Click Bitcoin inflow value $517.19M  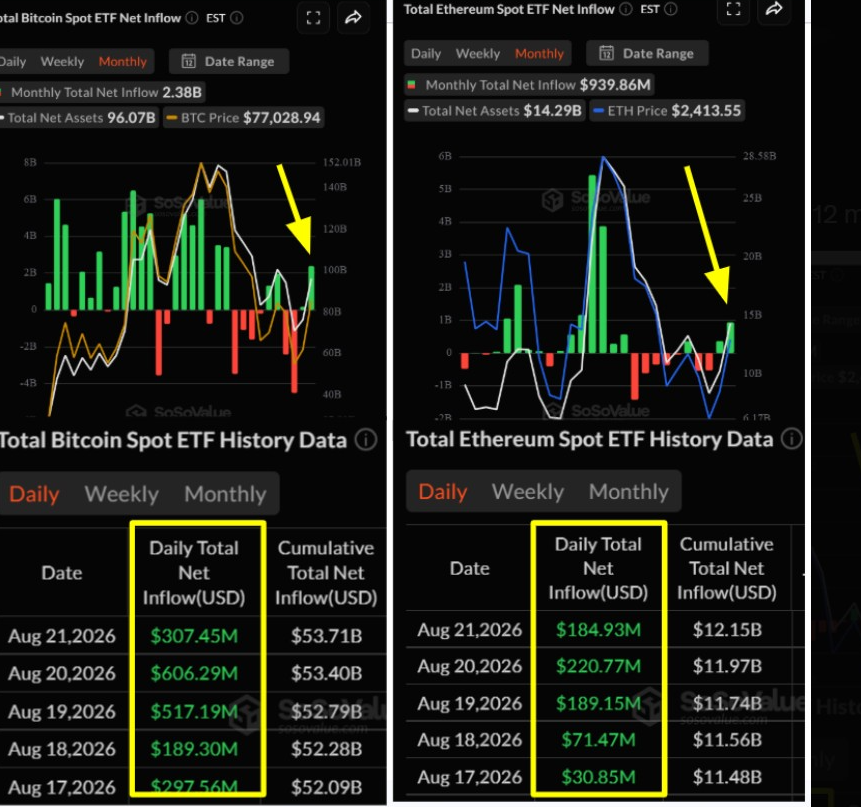click(194, 711)
